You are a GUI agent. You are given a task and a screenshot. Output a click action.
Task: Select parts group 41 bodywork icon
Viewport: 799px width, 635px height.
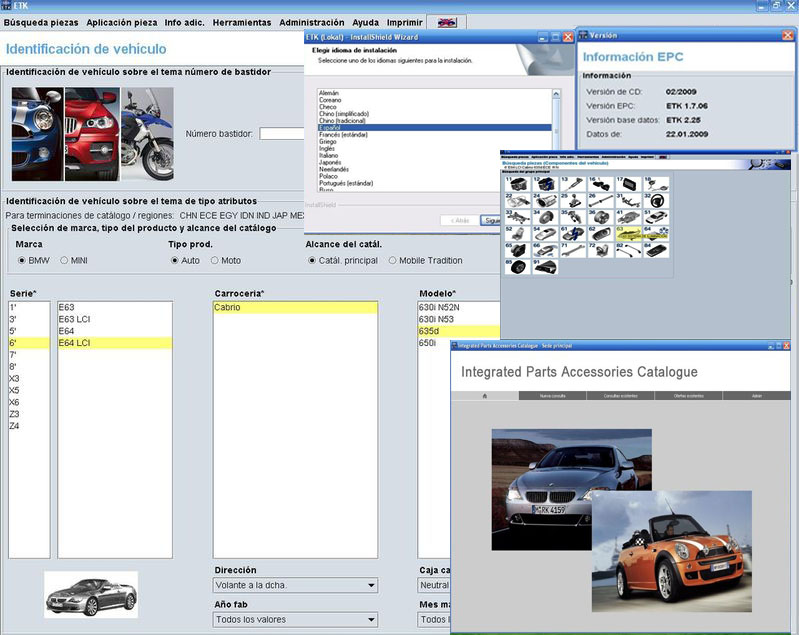[x=628, y=218]
